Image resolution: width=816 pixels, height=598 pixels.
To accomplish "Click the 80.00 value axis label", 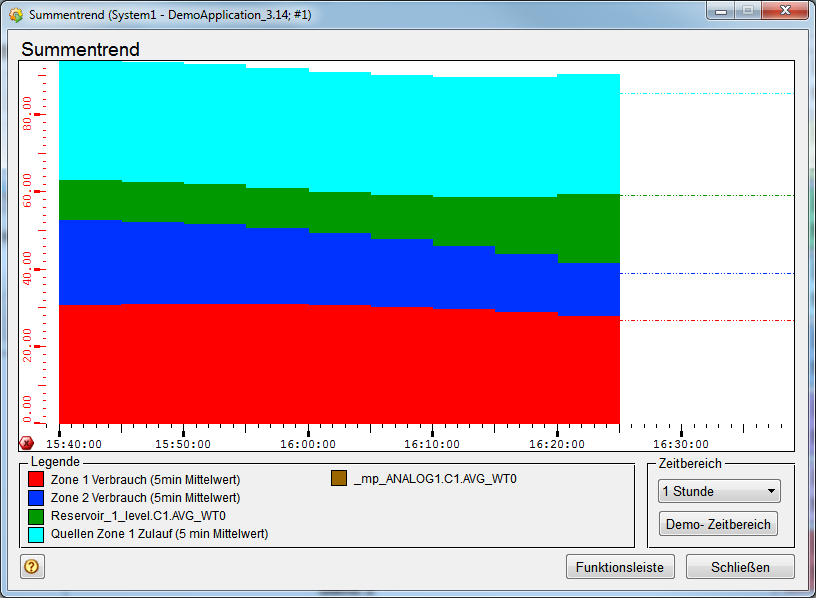I will (27, 113).
